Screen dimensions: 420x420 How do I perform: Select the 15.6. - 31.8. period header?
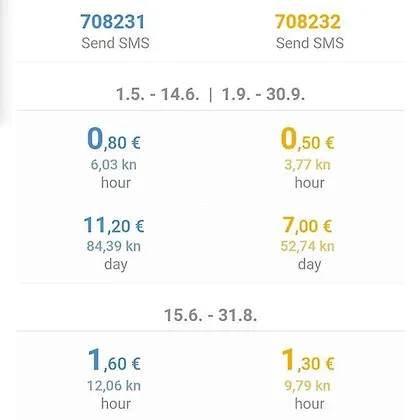coord(211,315)
